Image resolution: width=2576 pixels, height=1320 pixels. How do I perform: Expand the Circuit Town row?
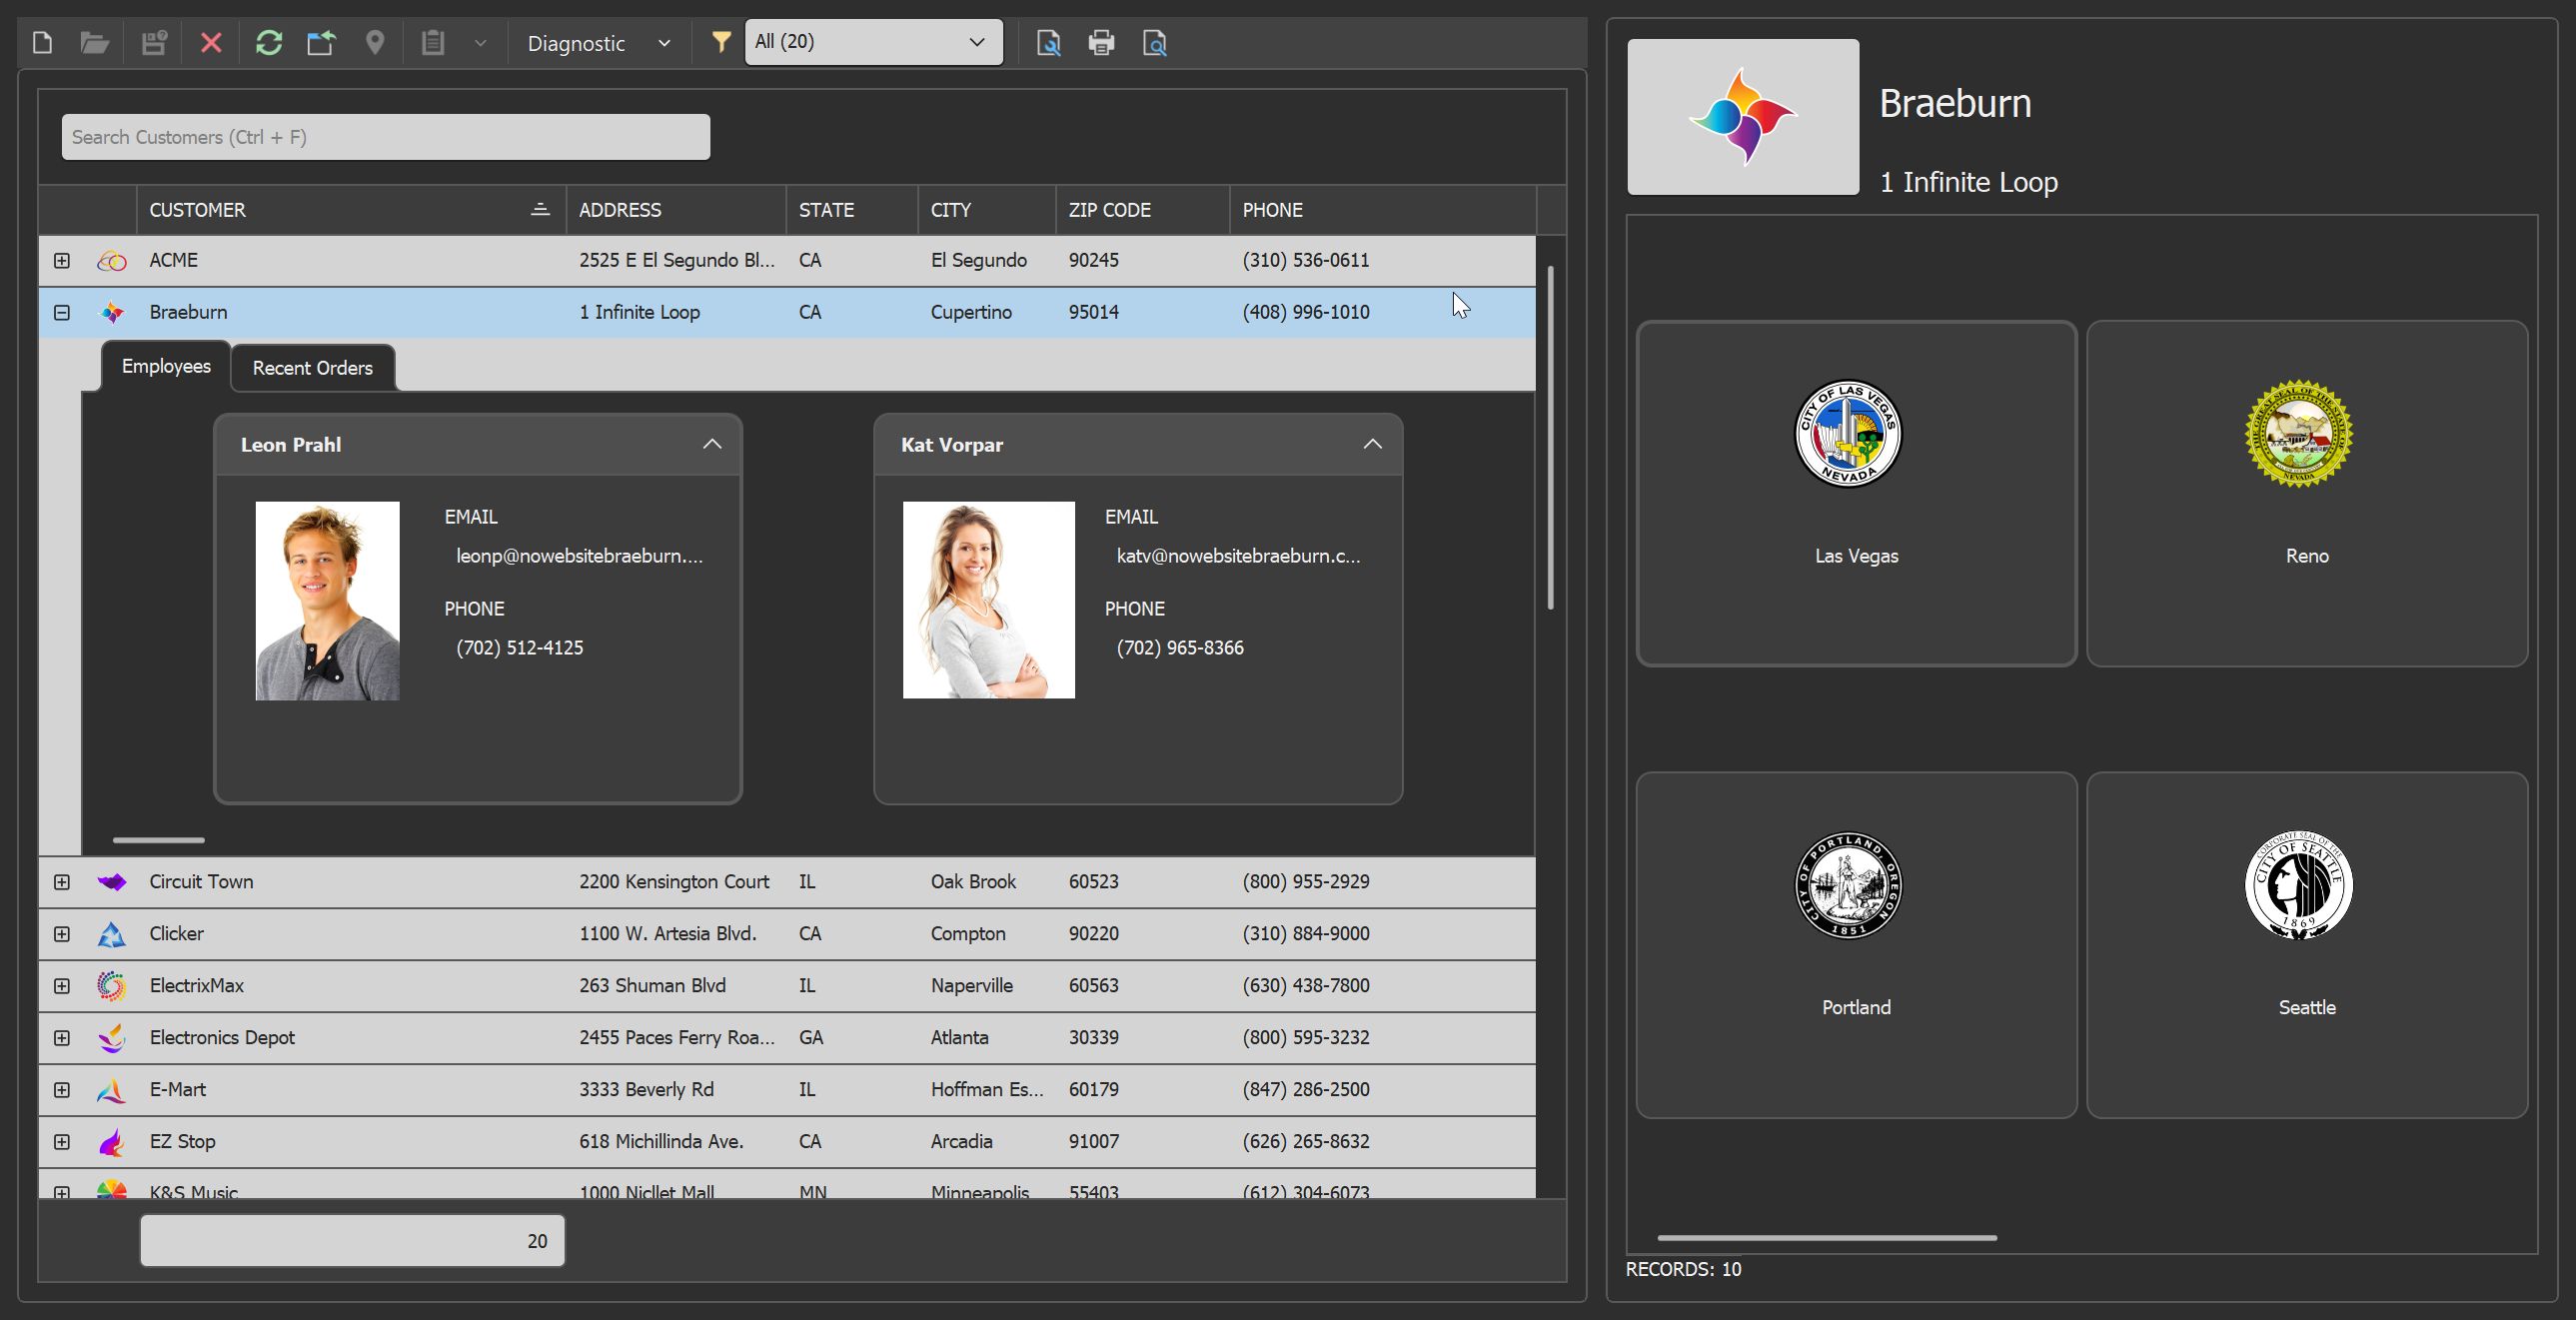(62, 882)
